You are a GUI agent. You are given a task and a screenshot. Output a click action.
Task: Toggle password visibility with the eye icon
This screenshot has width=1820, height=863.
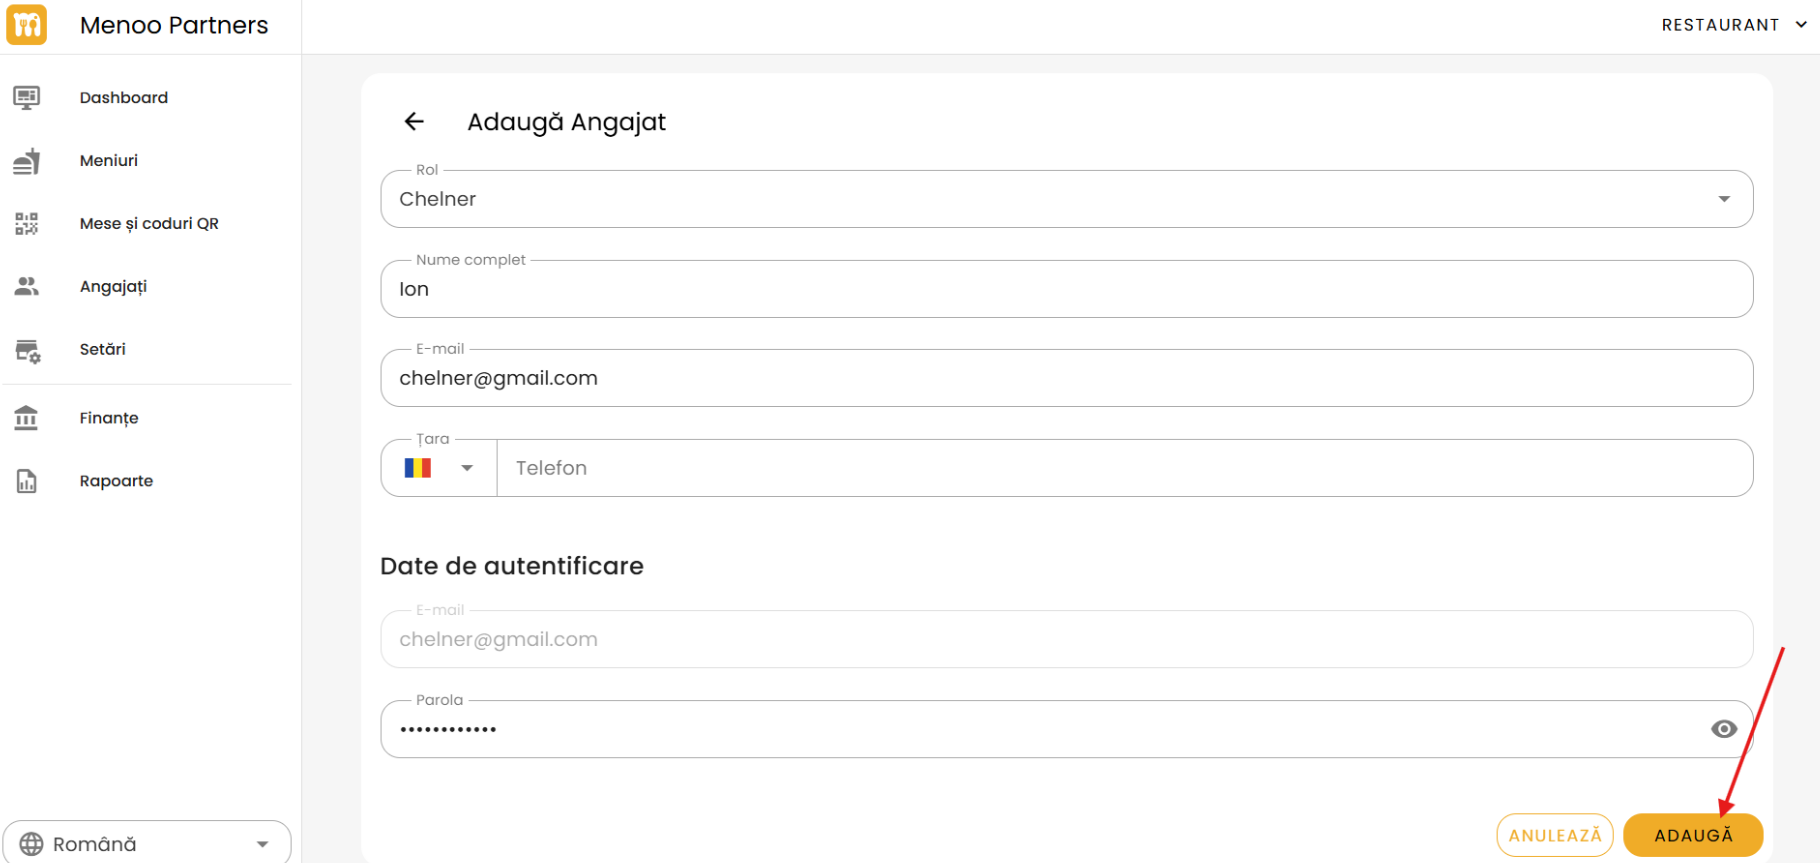(x=1723, y=729)
